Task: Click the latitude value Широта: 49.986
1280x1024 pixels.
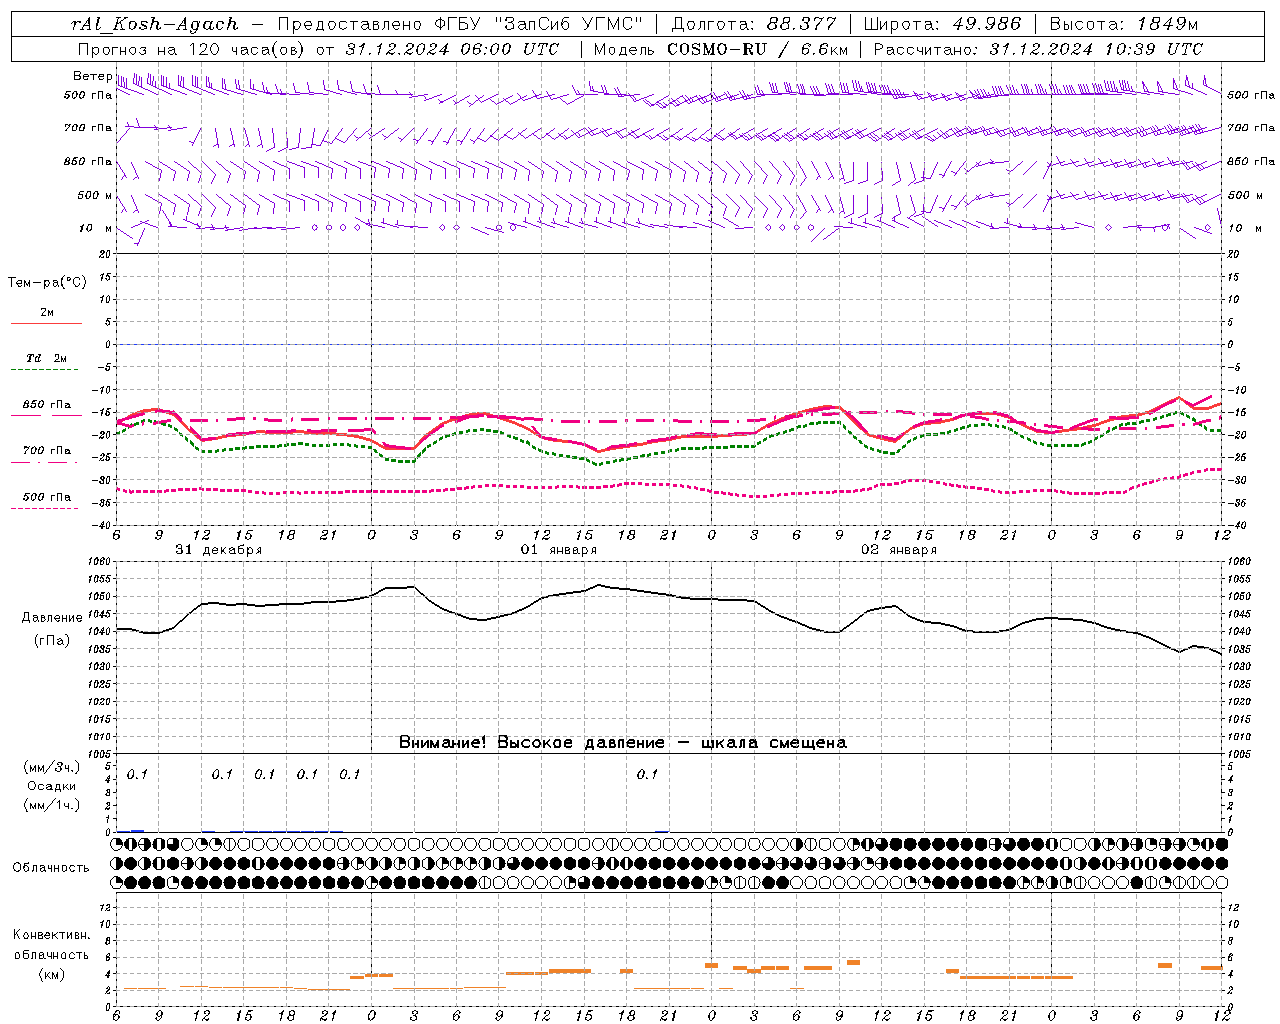Action: [942, 24]
